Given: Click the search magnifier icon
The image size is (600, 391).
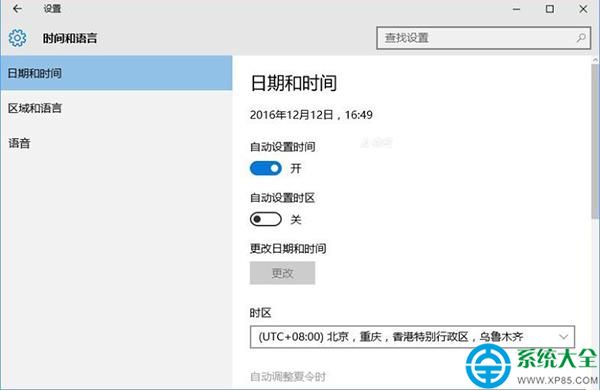Looking at the screenshot, I should (581, 37).
